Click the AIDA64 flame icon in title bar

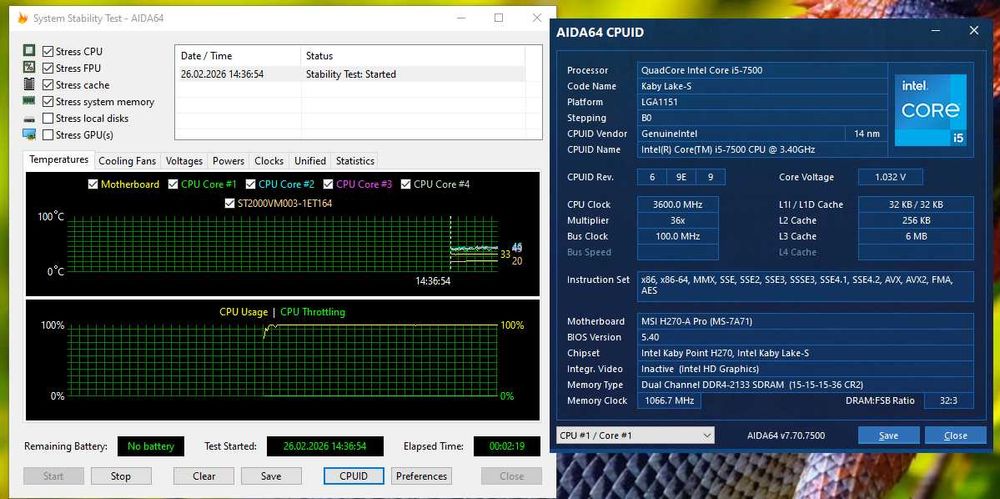click(x=22, y=19)
